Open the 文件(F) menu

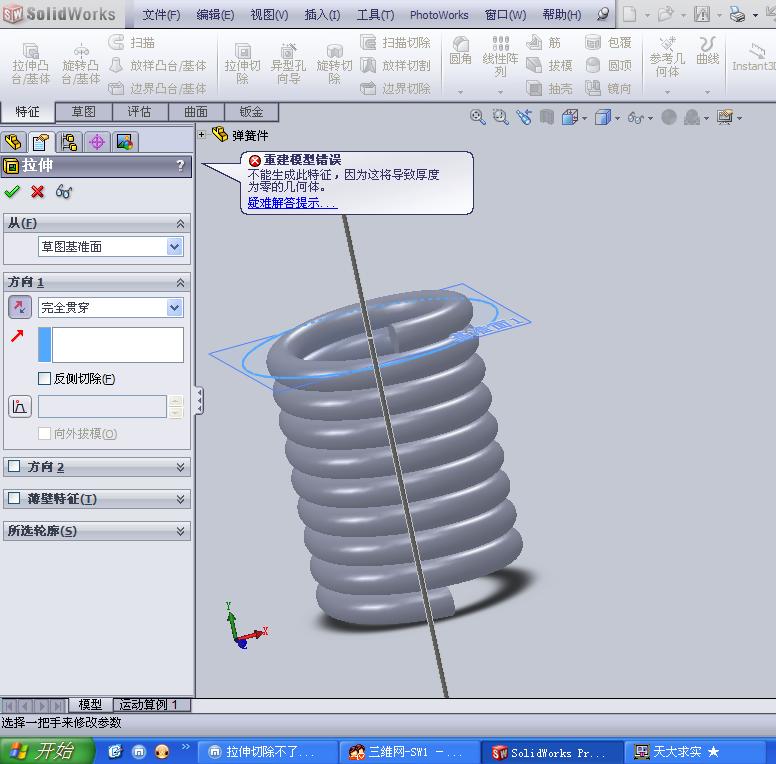(161, 15)
